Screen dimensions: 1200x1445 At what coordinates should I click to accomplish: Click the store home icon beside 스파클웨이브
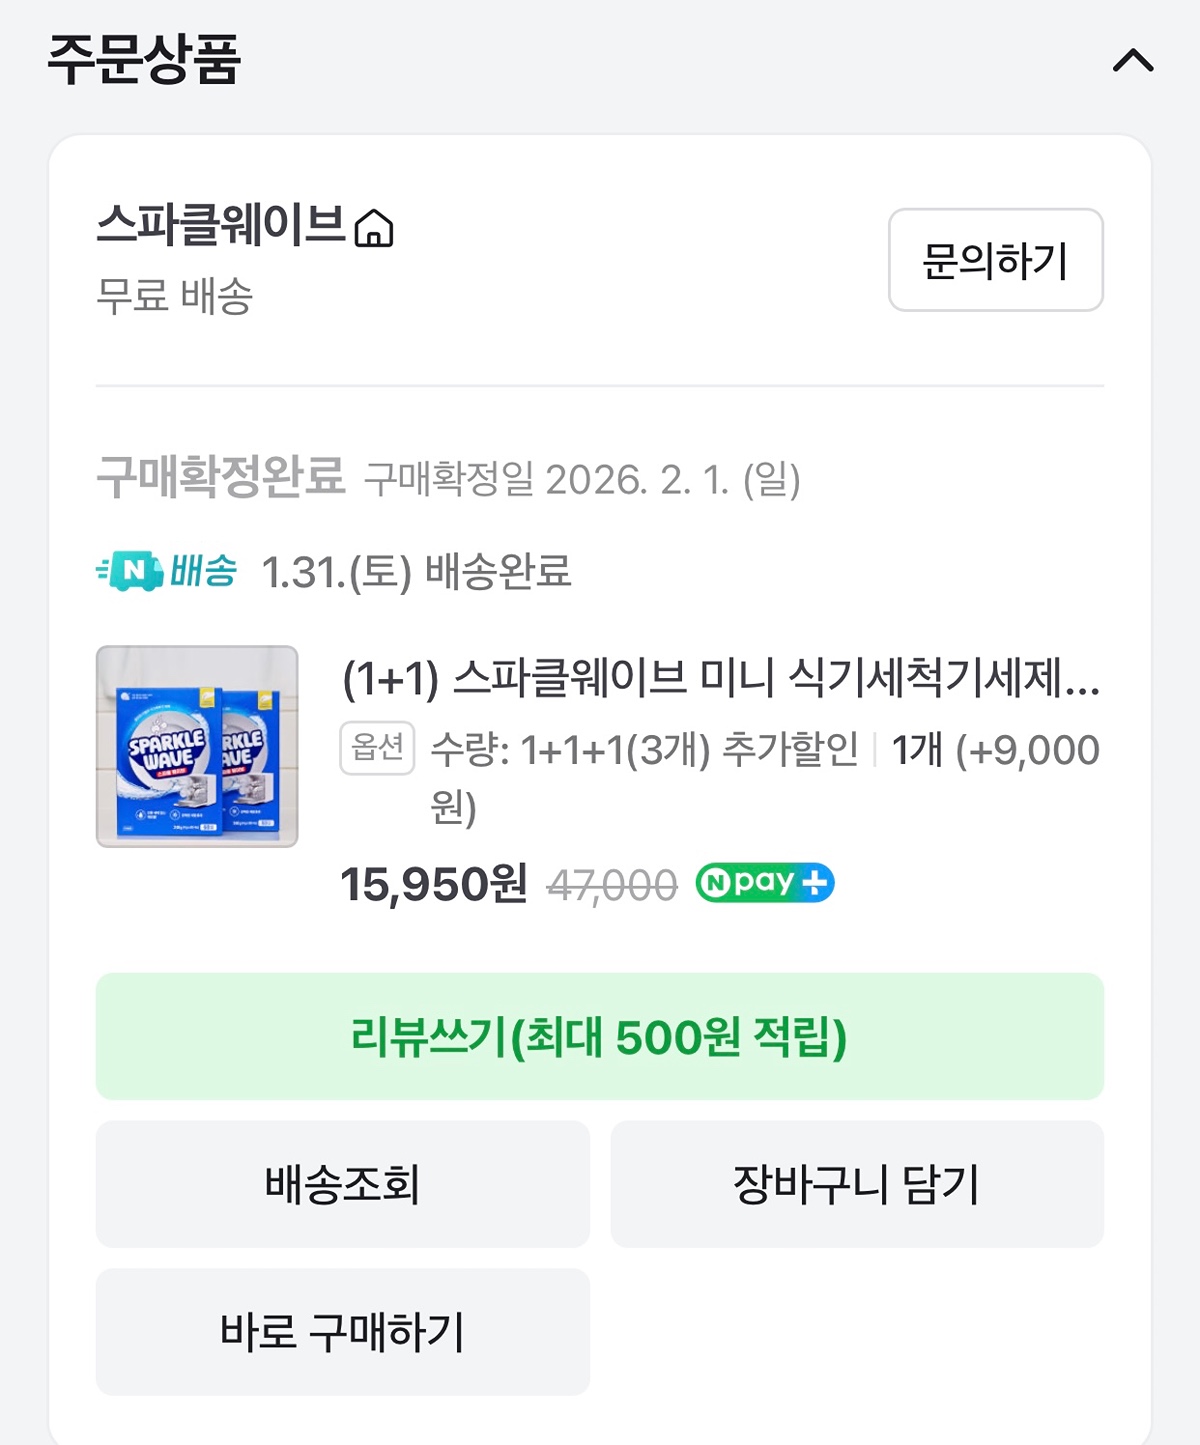[x=374, y=228]
